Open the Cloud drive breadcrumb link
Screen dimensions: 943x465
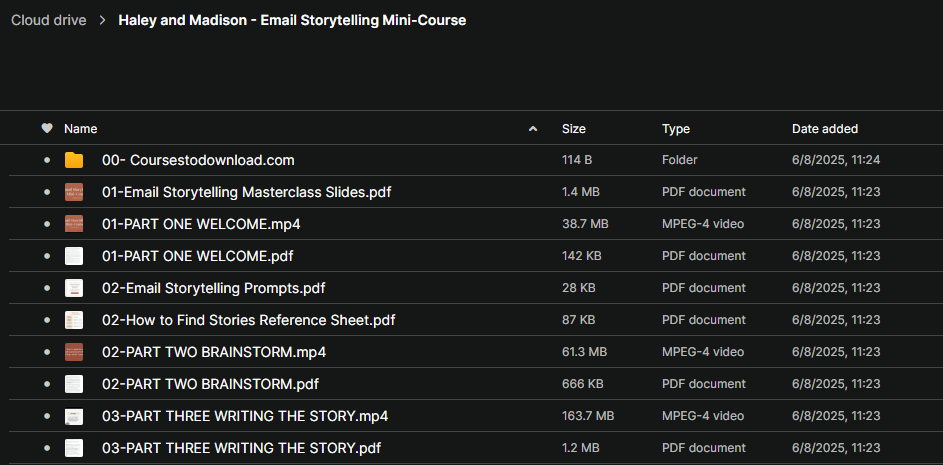point(49,20)
